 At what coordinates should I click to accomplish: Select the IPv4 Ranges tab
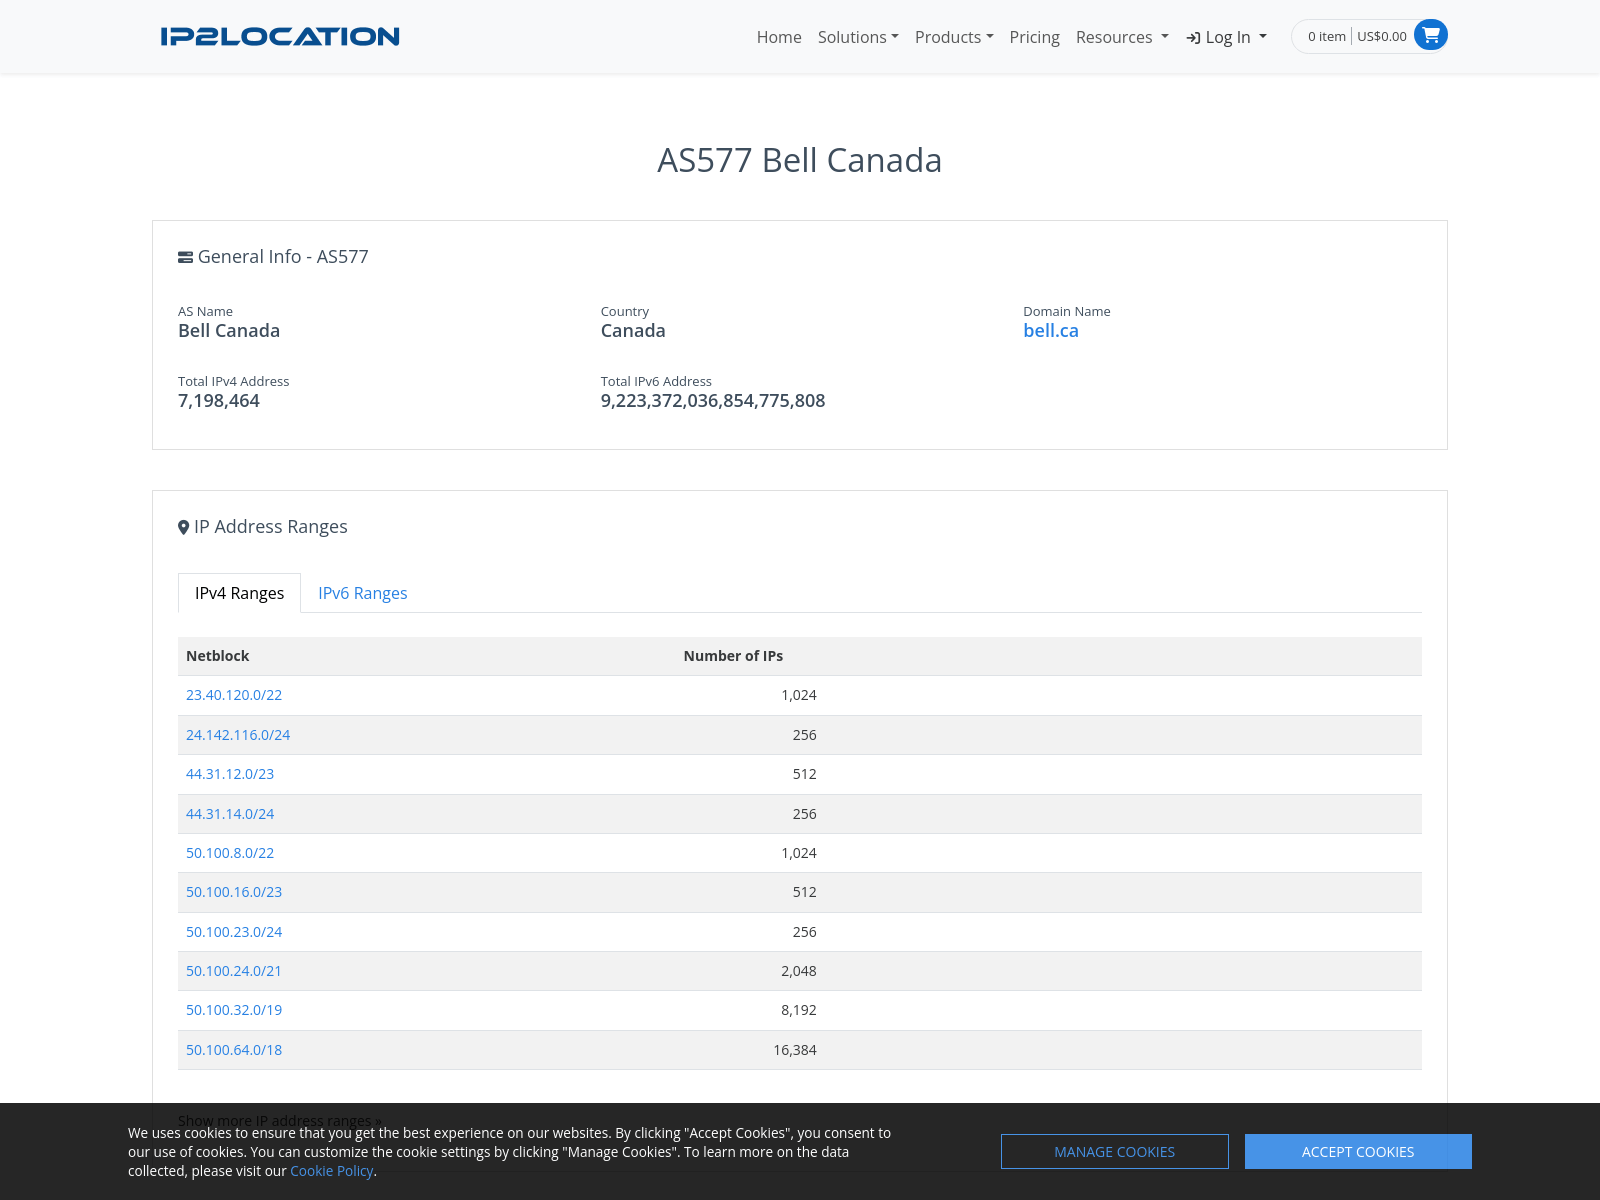click(x=239, y=593)
